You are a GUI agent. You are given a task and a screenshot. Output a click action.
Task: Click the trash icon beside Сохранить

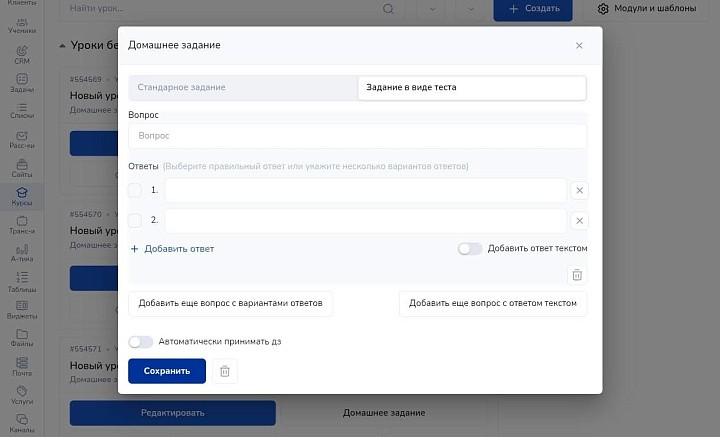click(225, 371)
